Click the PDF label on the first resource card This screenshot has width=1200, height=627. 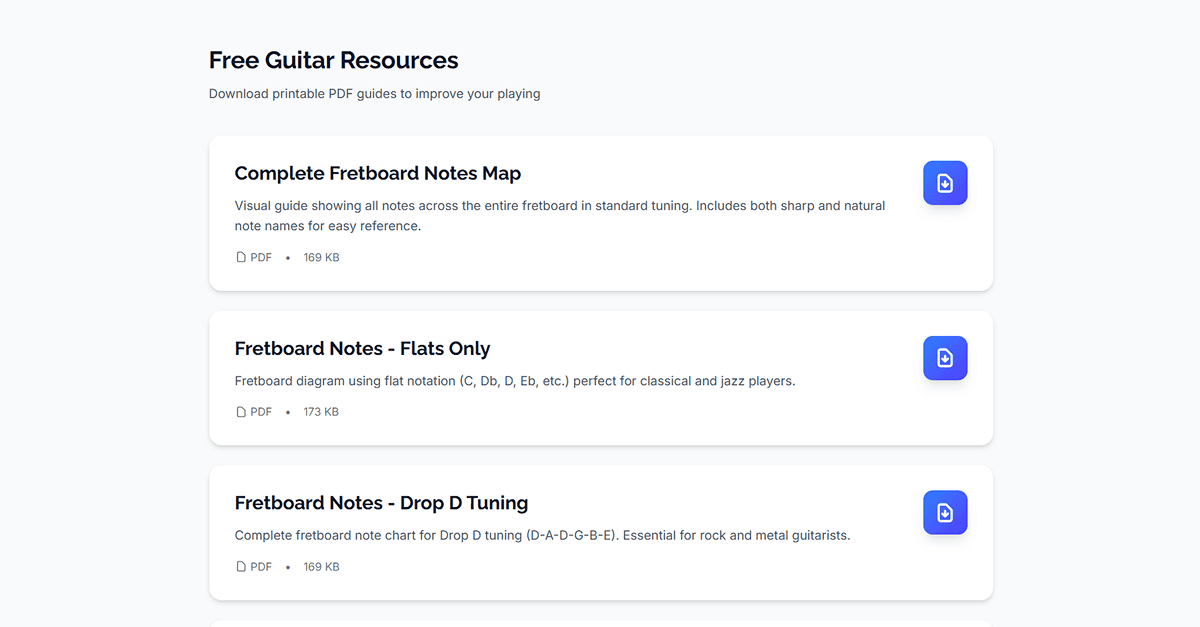point(261,257)
